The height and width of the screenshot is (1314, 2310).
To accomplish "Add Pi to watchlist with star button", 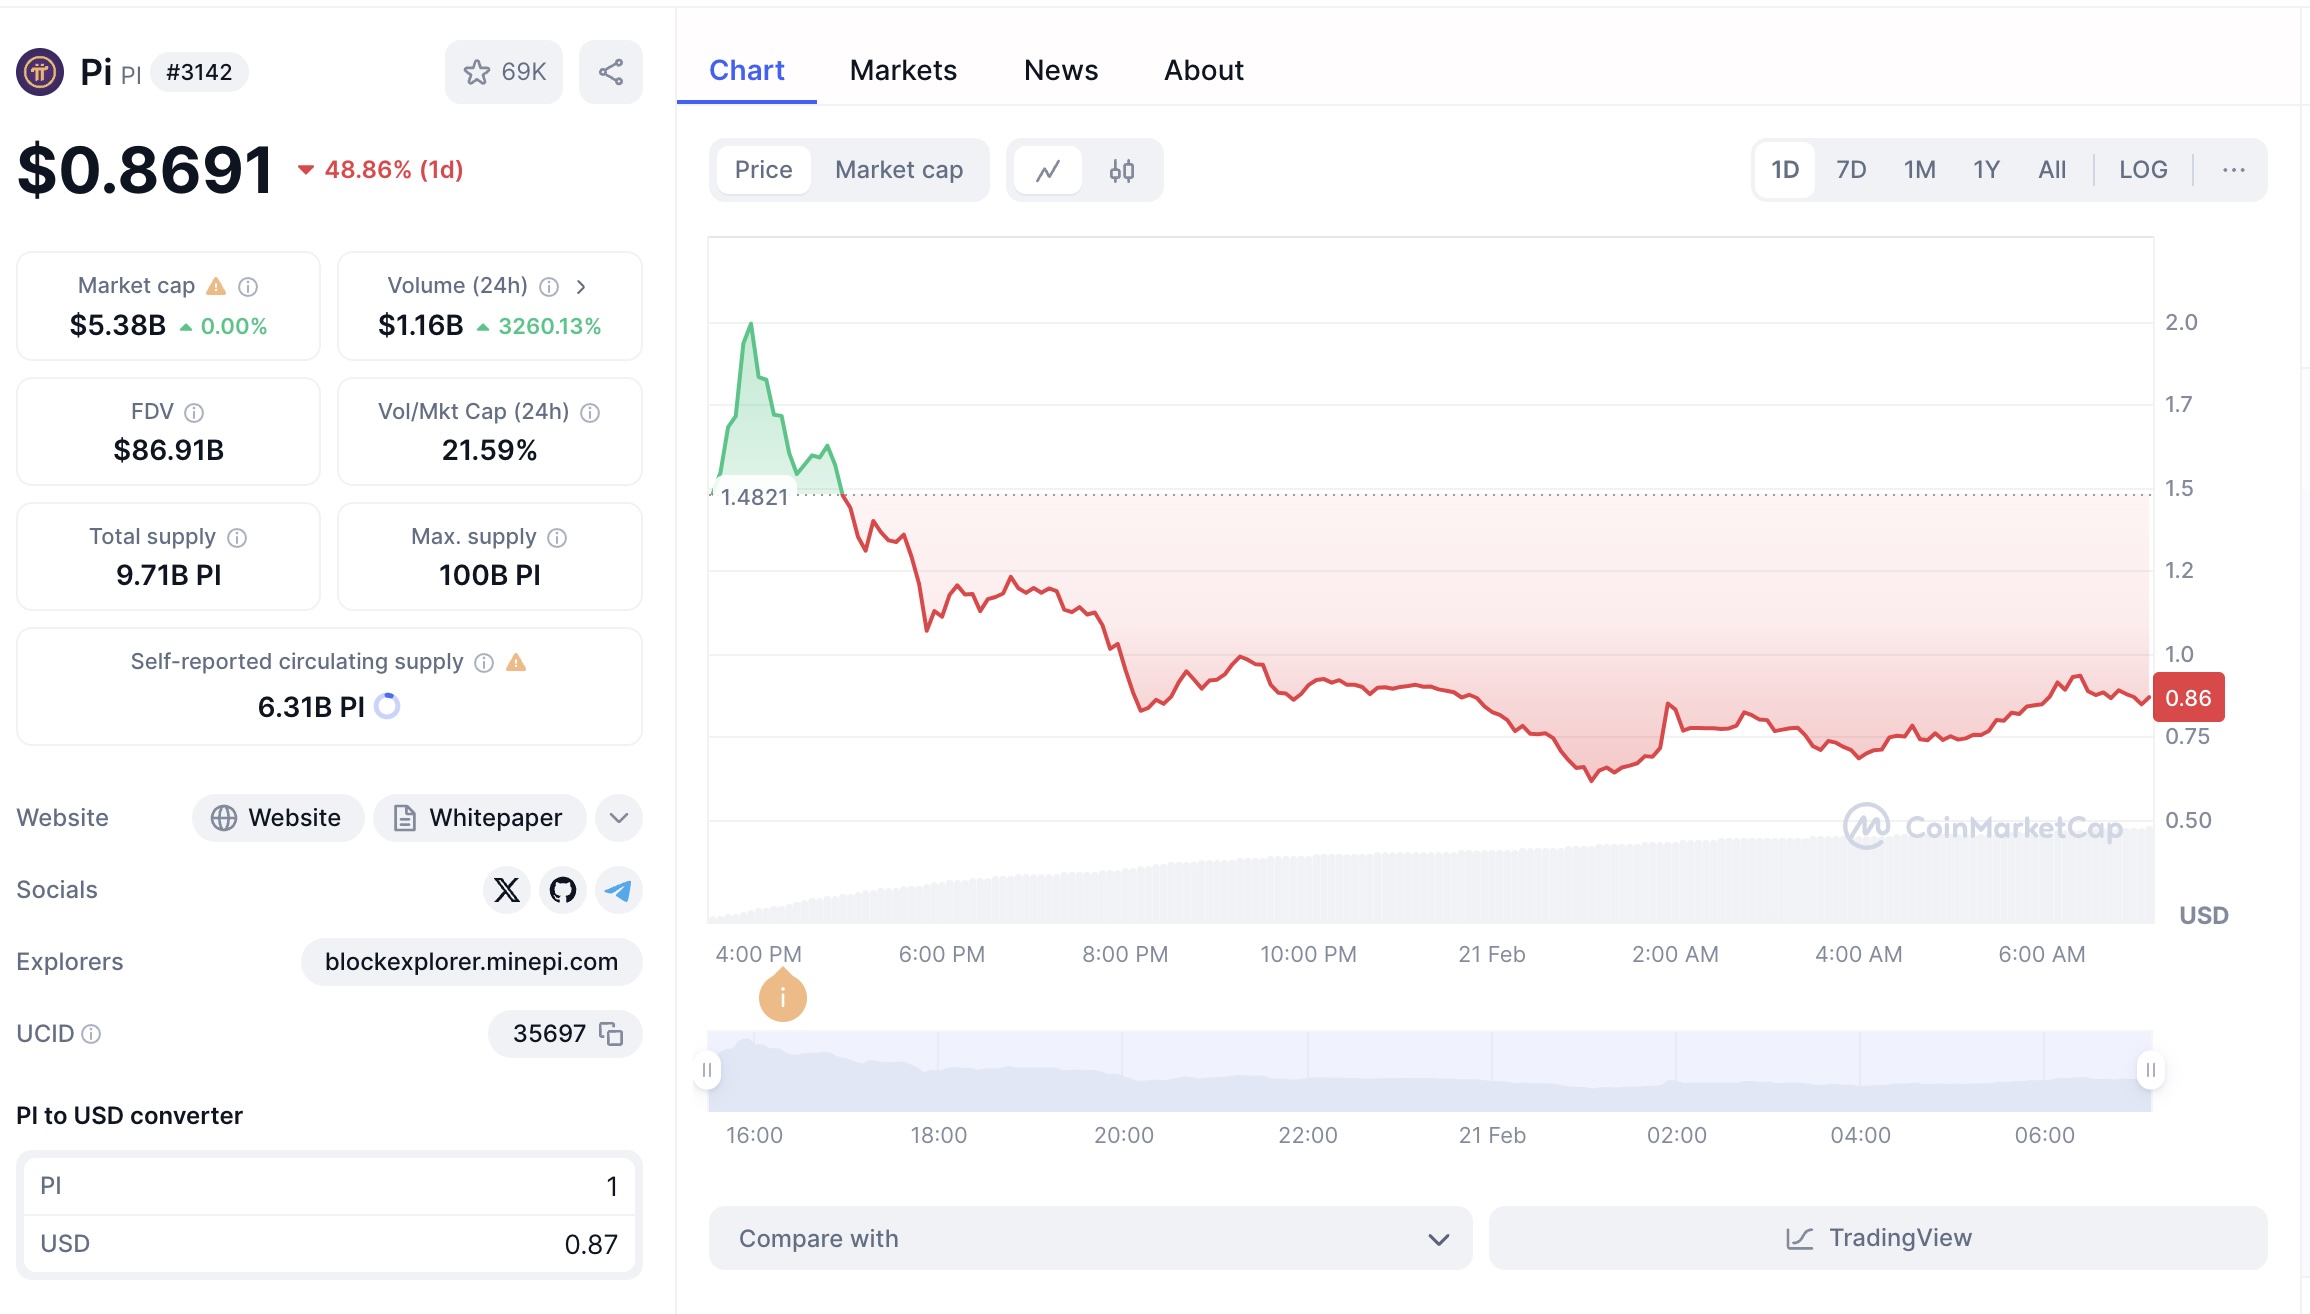I will [x=504, y=72].
